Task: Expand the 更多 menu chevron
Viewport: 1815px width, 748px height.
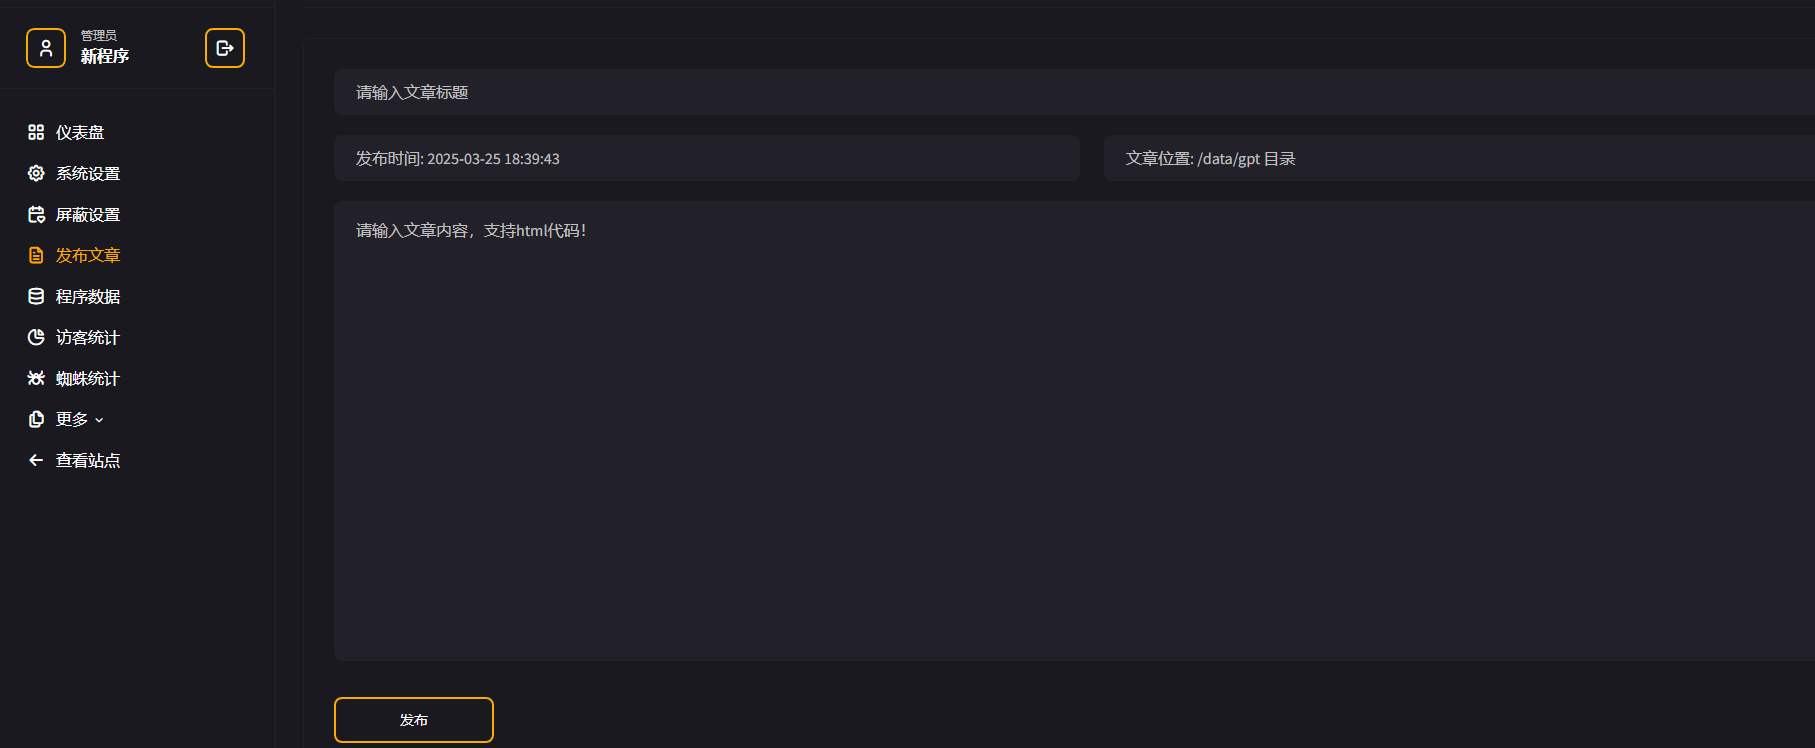Action: tap(99, 420)
